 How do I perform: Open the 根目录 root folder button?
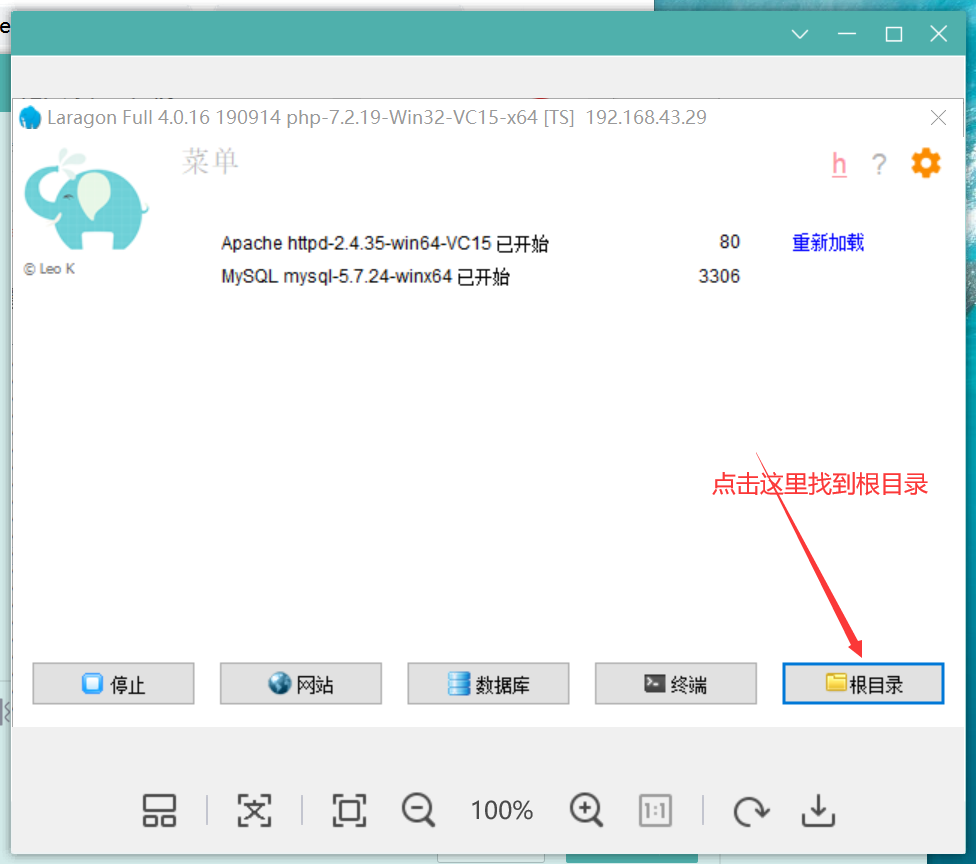tap(863, 683)
